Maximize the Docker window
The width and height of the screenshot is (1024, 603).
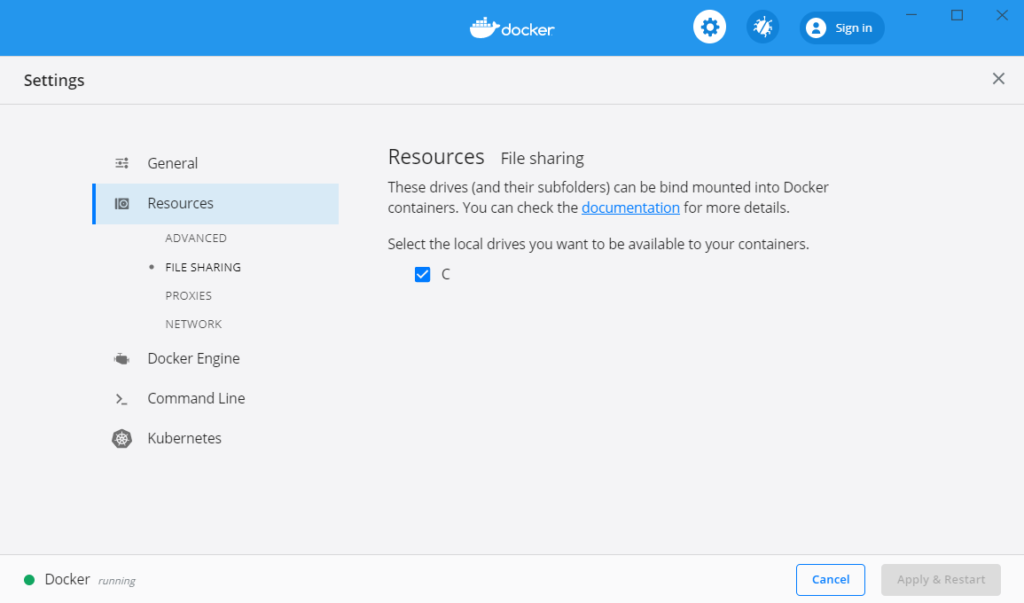[957, 15]
